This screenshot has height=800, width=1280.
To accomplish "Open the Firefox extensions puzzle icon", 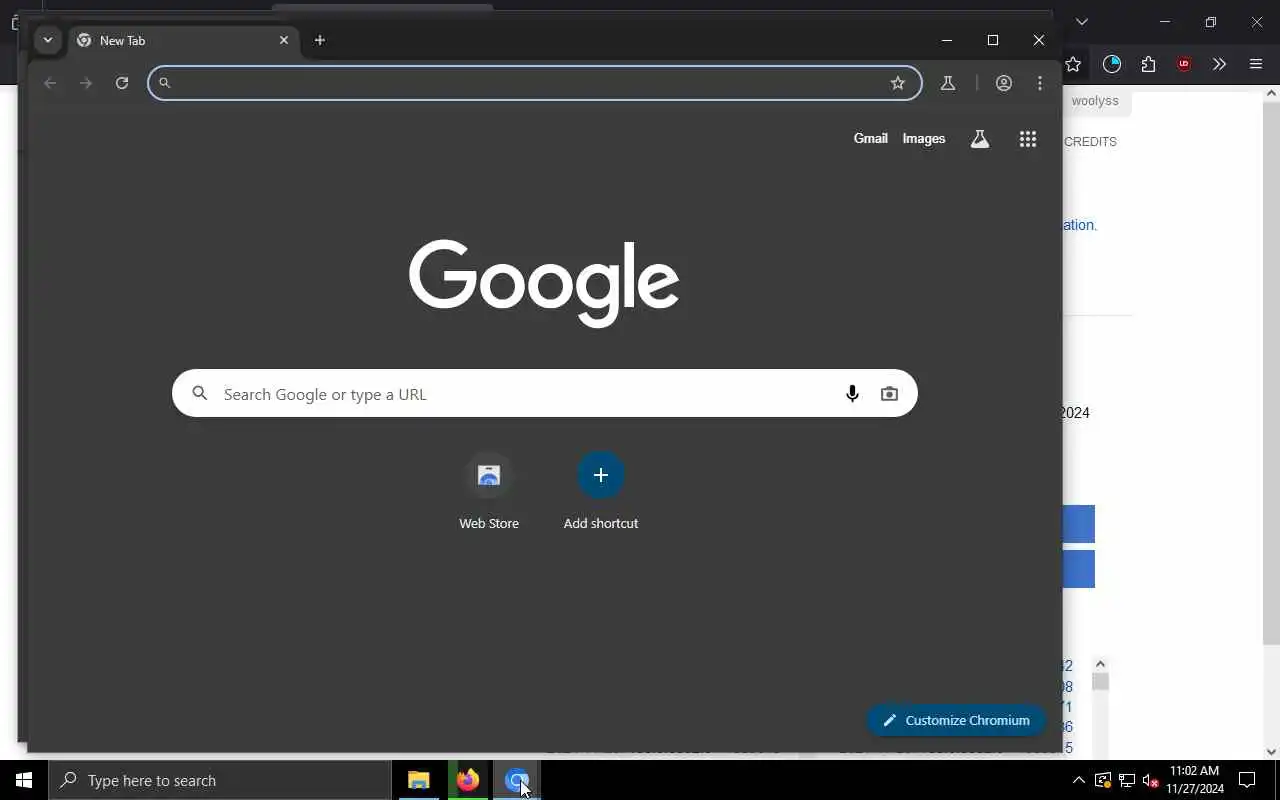I will click(1148, 64).
